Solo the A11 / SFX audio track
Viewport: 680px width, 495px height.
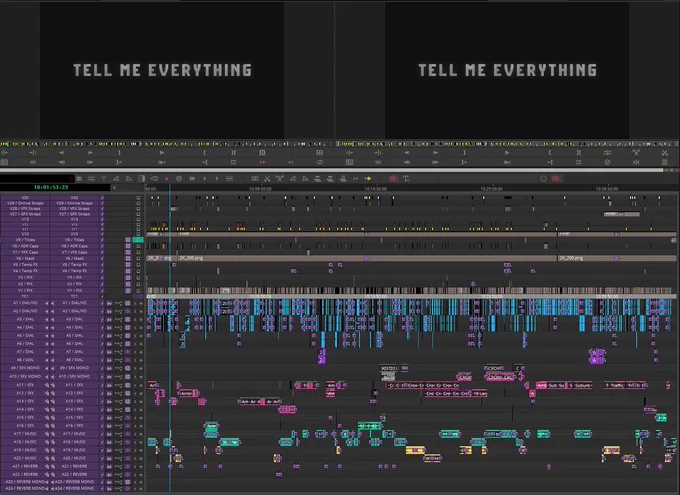click(135, 385)
